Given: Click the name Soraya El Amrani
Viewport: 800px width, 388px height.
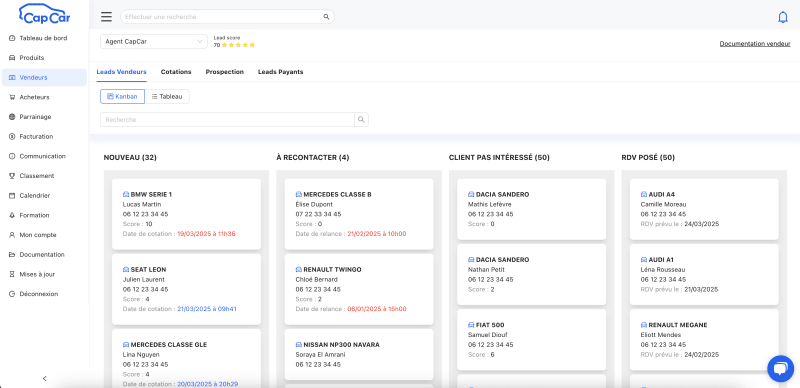Looking at the screenshot, I should click(x=320, y=354).
